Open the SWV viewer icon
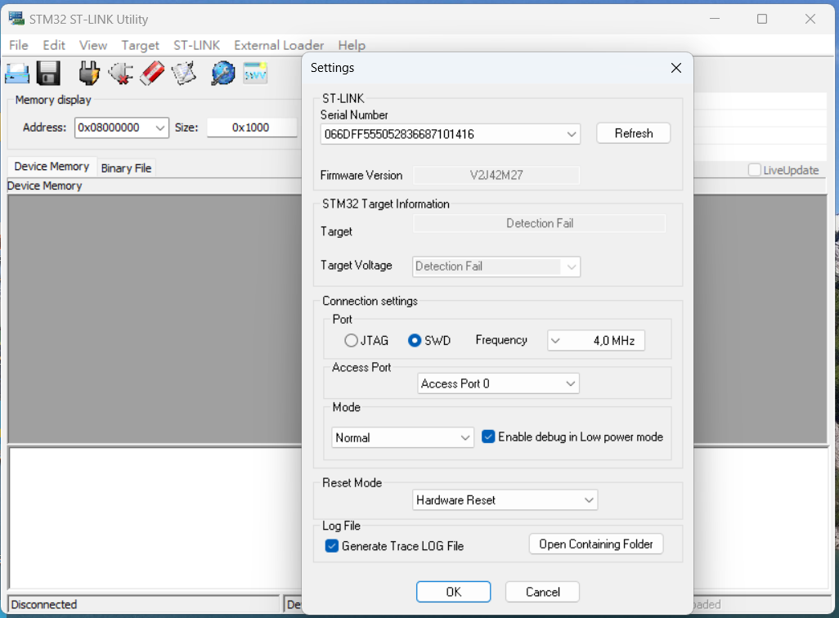 click(255, 73)
